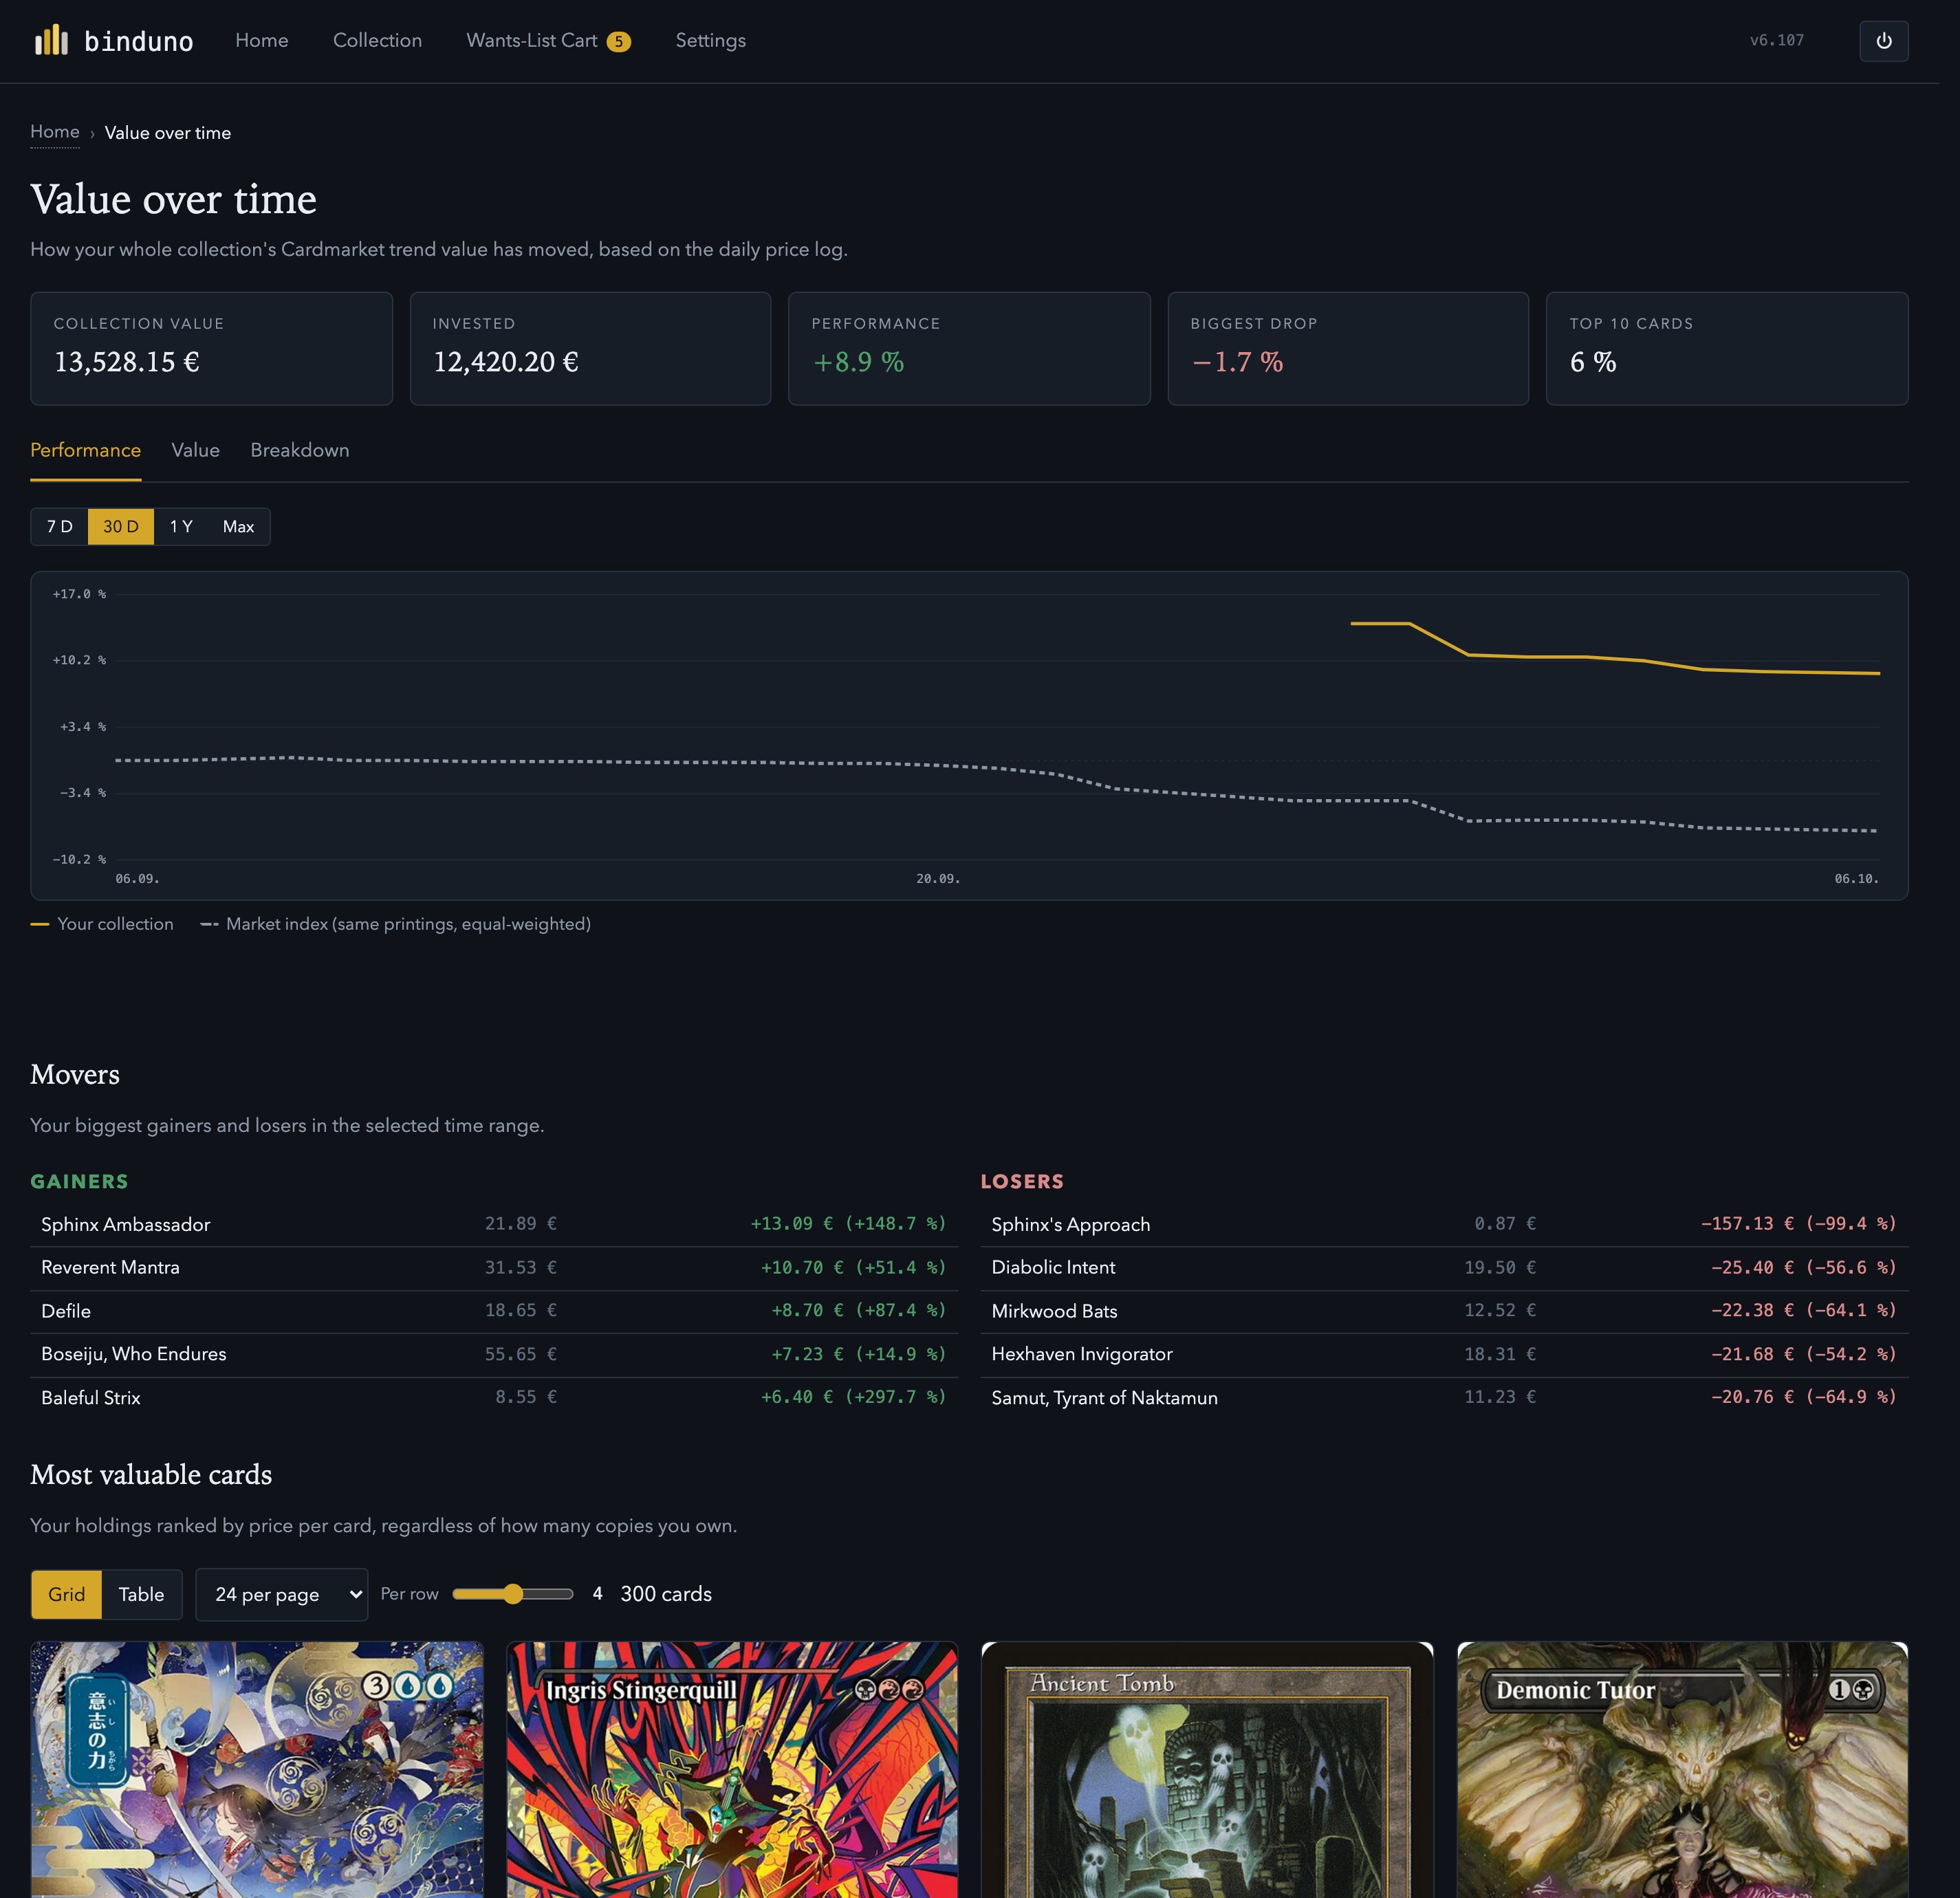
Task: Click Samut, Tyrant of Naktamun row
Action: click(x=1444, y=1398)
